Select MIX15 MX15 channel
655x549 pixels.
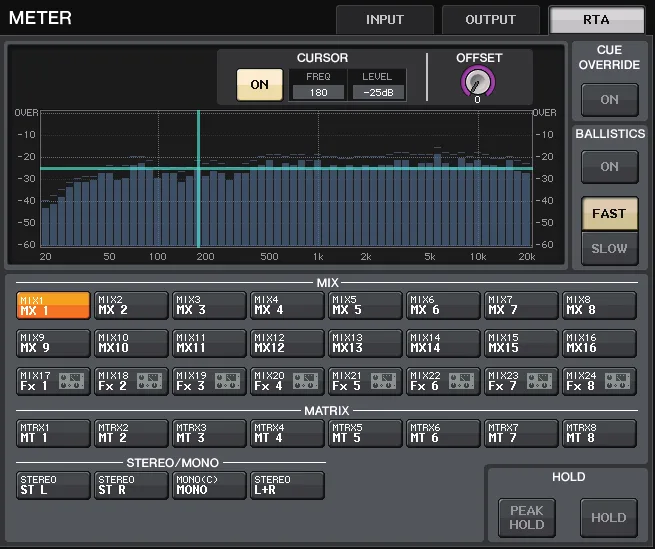pos(521,343)
